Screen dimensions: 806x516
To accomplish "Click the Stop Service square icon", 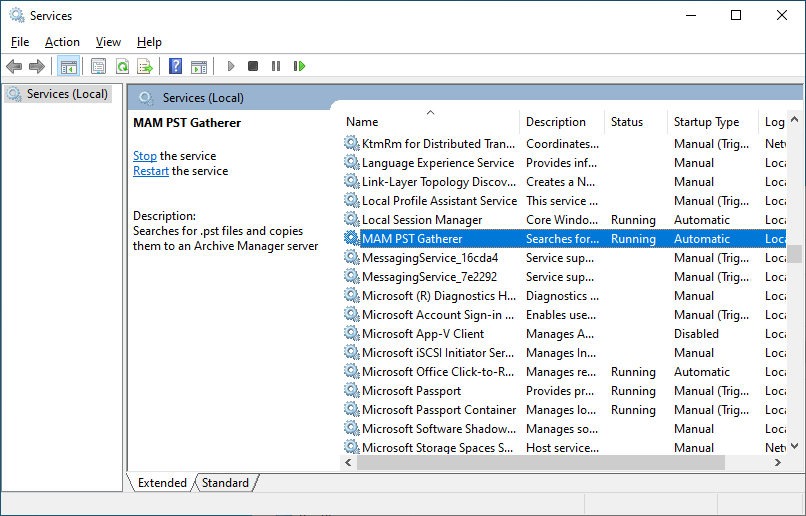I will 253,67.
